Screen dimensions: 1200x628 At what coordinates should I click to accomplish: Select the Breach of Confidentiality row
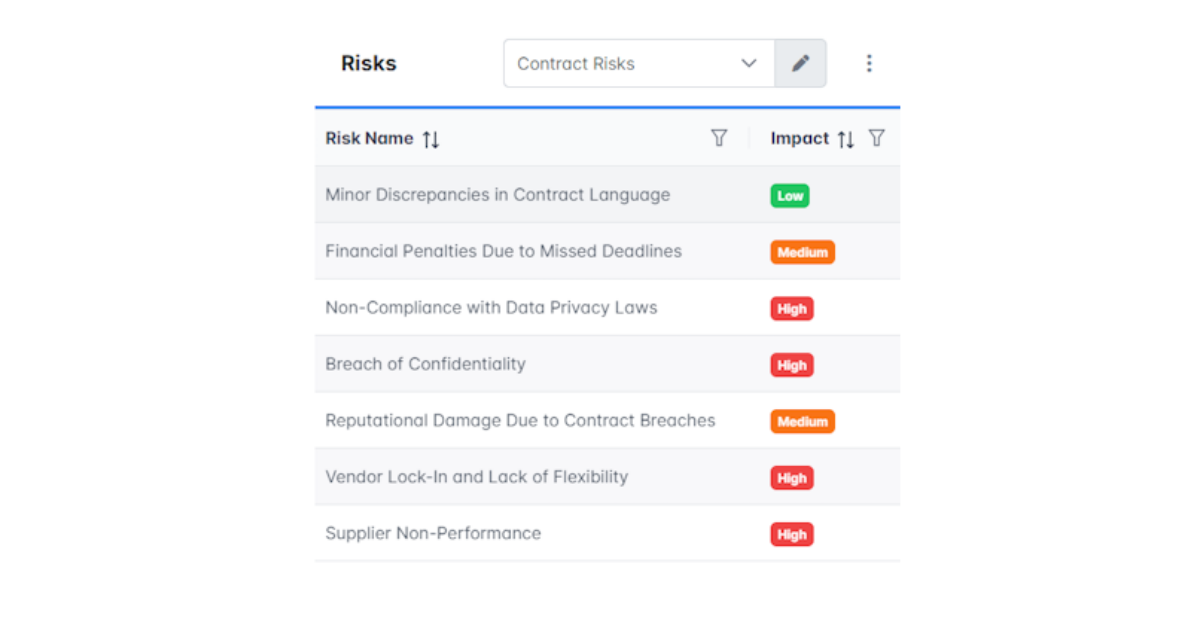pyautogui.click(x=607, y=364)
